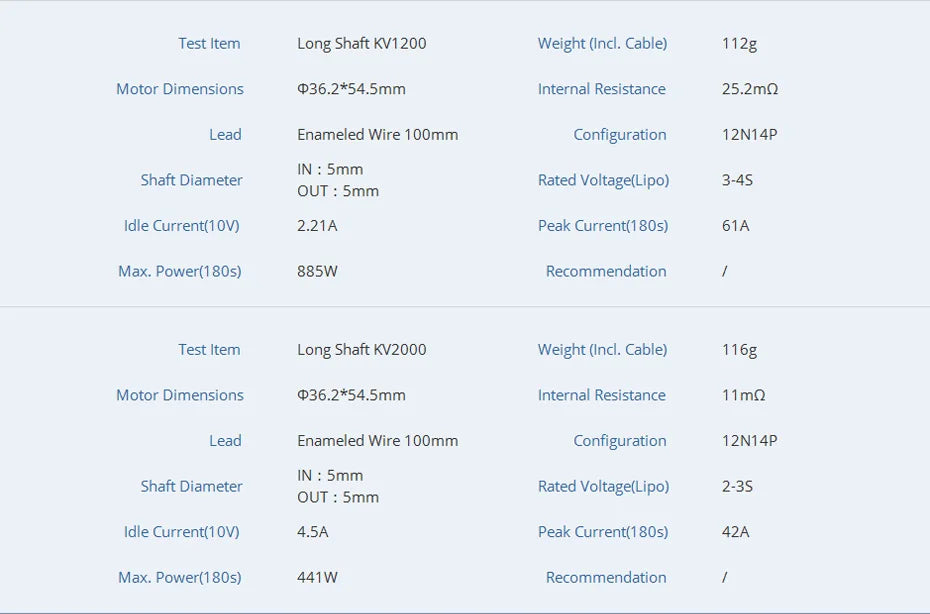Viewport: 930px width, 614px height.
Task: Select the 2-3S rated voltage value
Action: (737, 486)
